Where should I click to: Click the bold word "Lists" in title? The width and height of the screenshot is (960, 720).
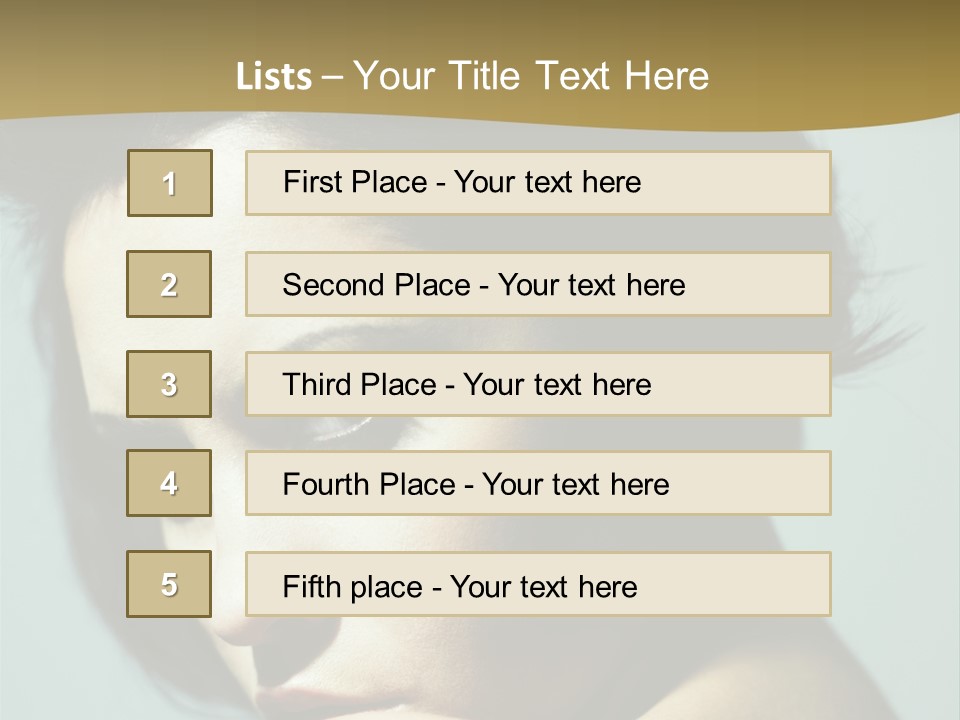pyautogui.click(x=273, y=77)
